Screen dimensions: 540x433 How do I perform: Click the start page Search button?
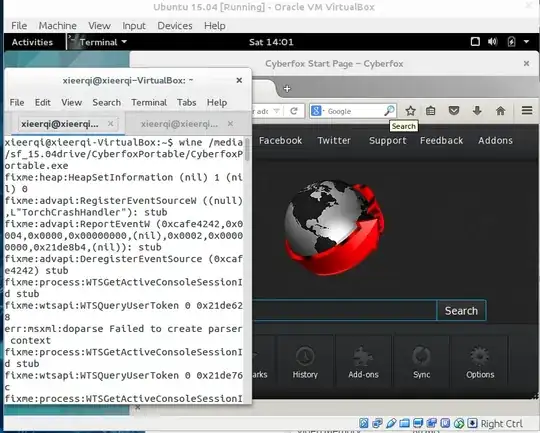tap(461, 310)
